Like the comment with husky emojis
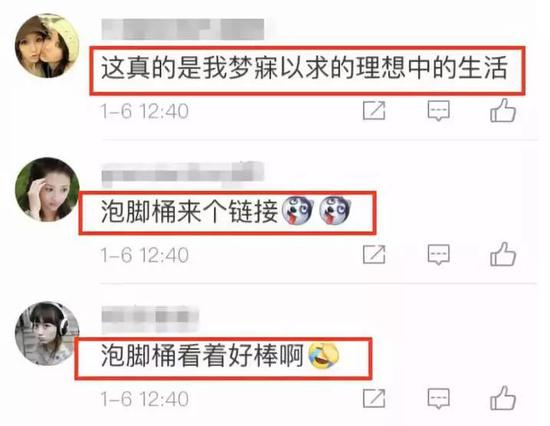The height and width of the screenshot is (426, 550). pyautogui.click(x=503, y=254)
